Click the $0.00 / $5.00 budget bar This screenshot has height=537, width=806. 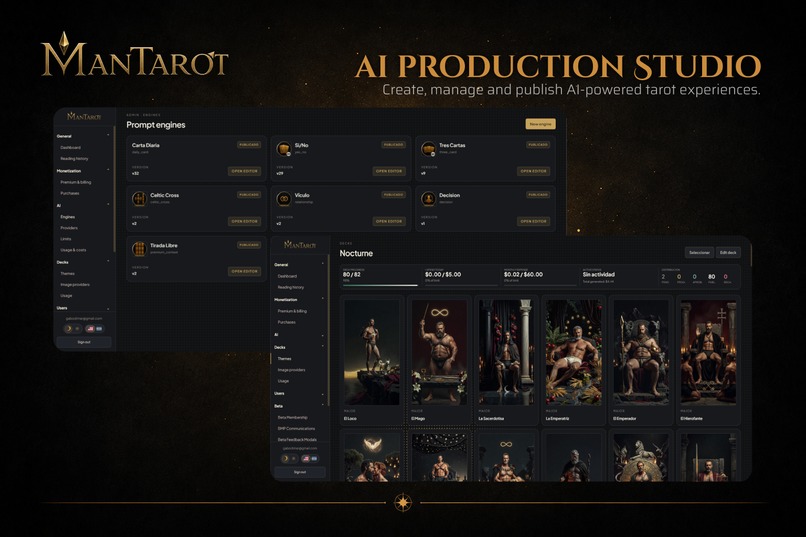click(461, 285)
